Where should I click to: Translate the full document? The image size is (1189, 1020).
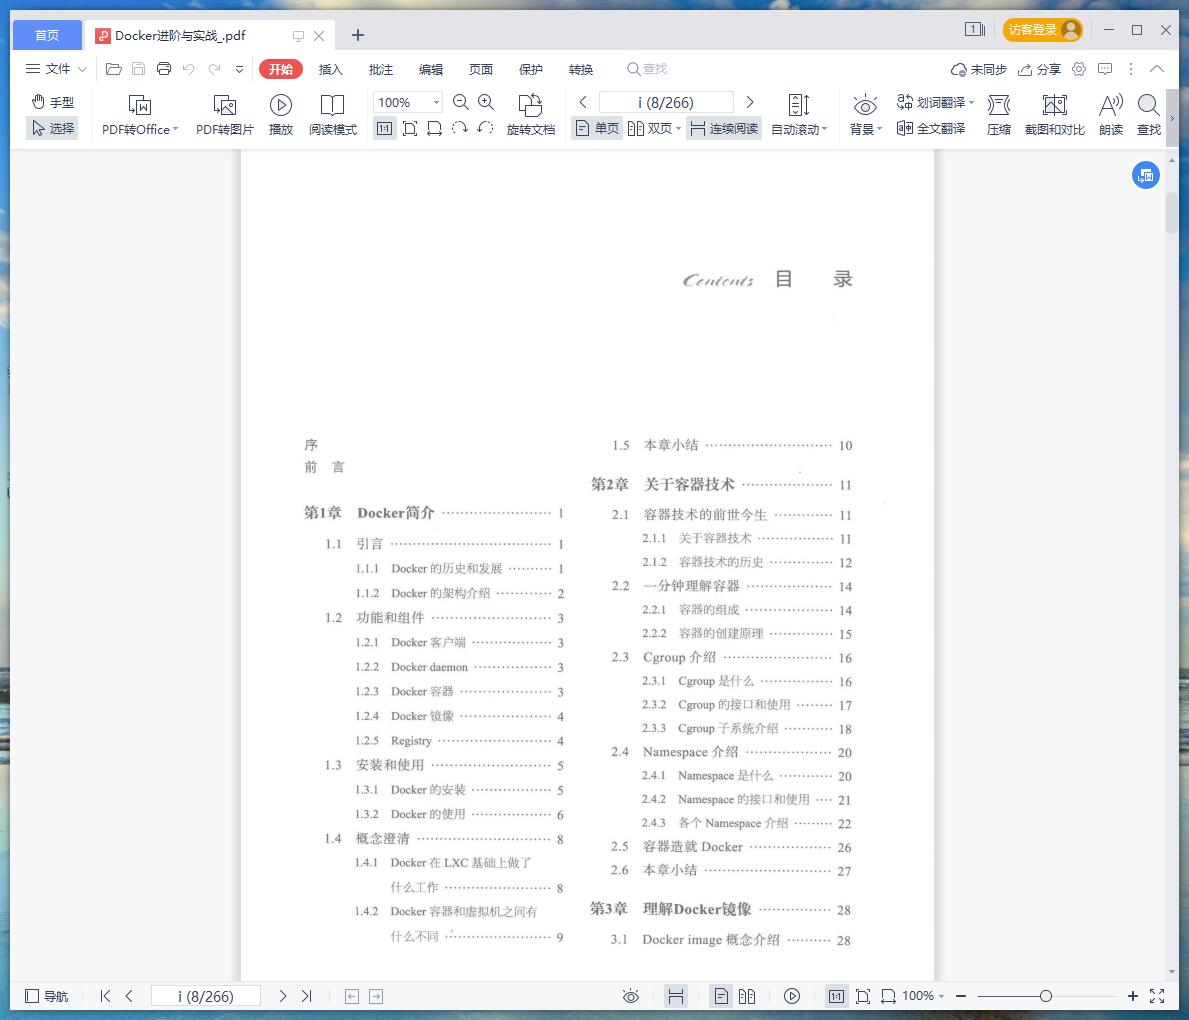point(930,128)
